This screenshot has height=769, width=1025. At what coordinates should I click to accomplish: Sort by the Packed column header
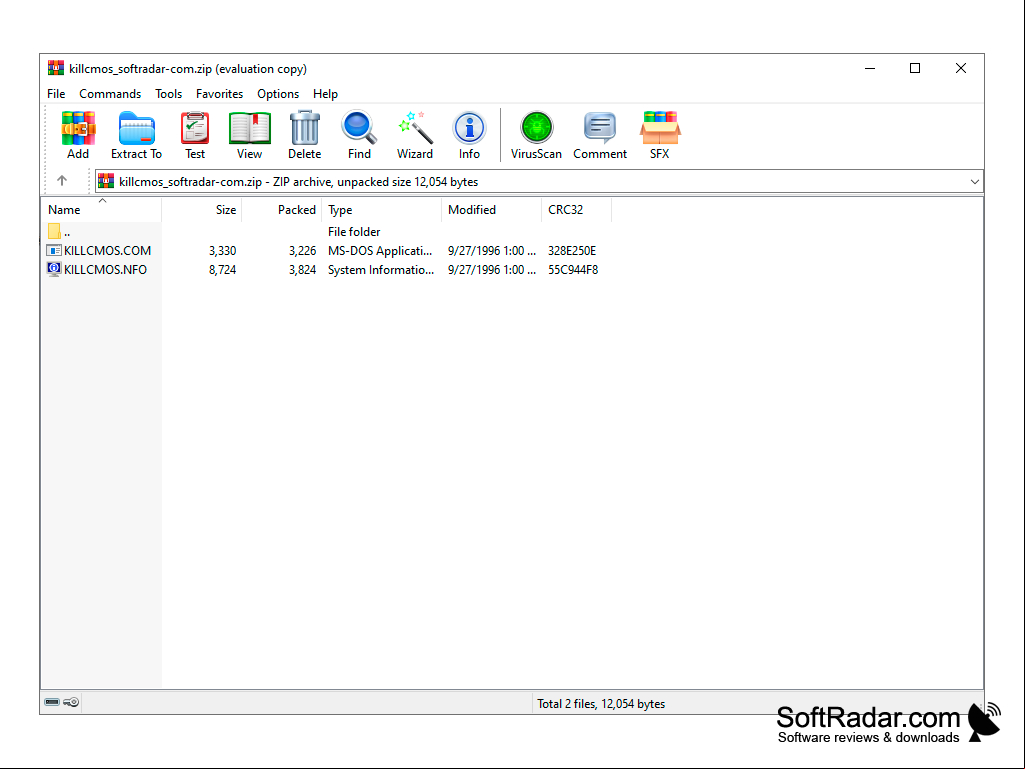pos(282,209)
